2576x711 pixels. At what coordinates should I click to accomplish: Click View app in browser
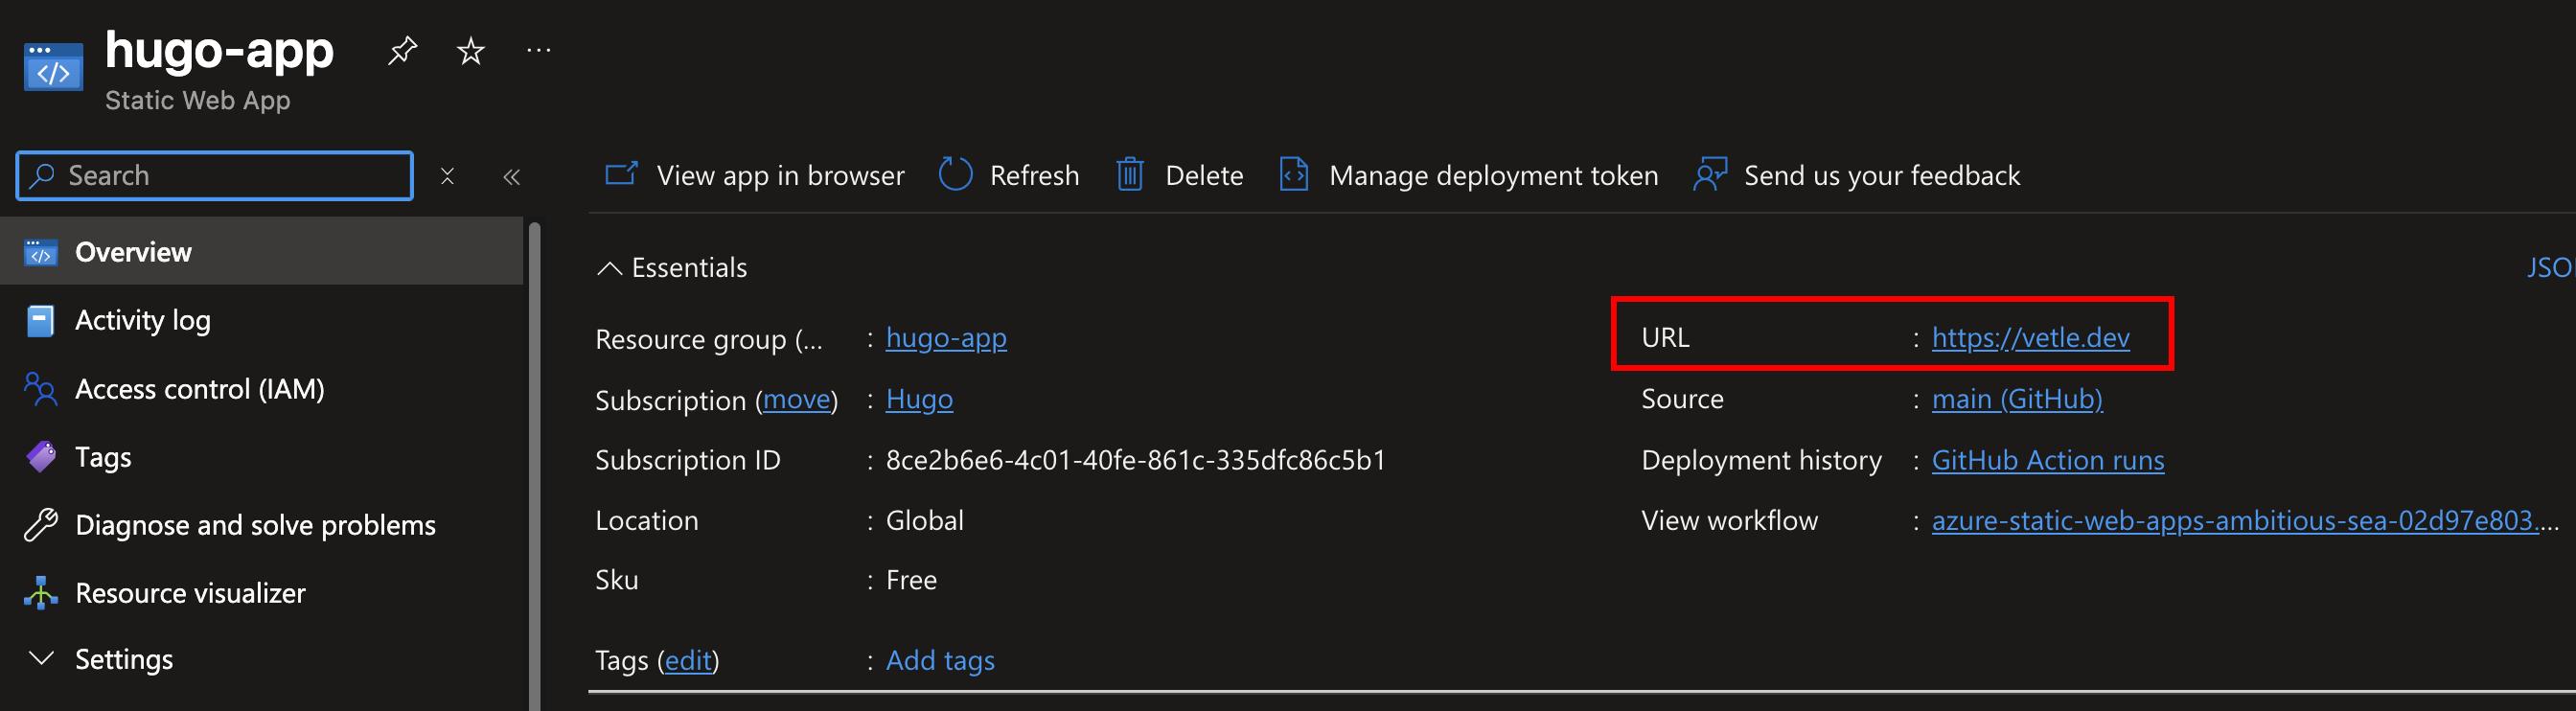[755, 175]
